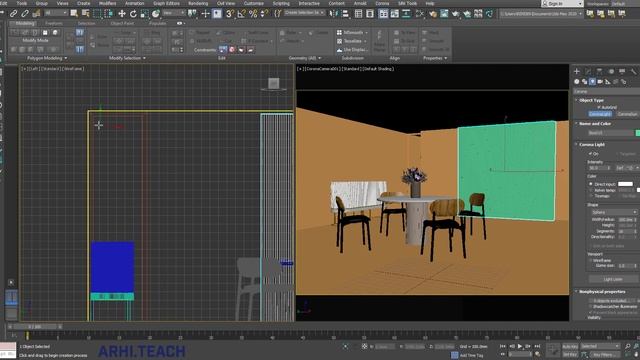Click the Tessellate button in Subdivision

352,41
